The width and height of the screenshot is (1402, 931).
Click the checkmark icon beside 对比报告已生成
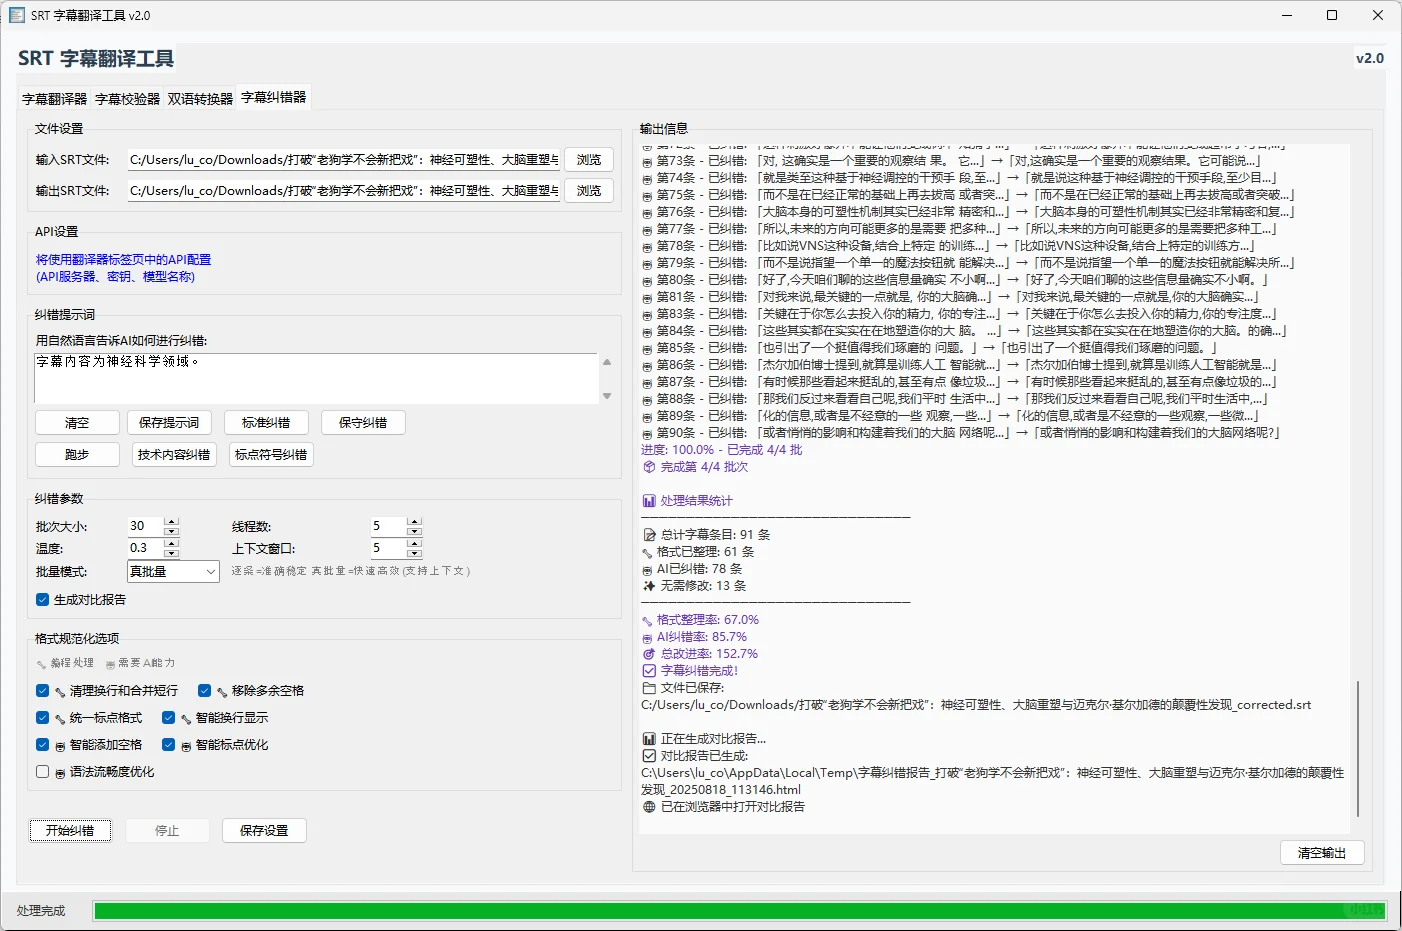[x=649, y=756]
